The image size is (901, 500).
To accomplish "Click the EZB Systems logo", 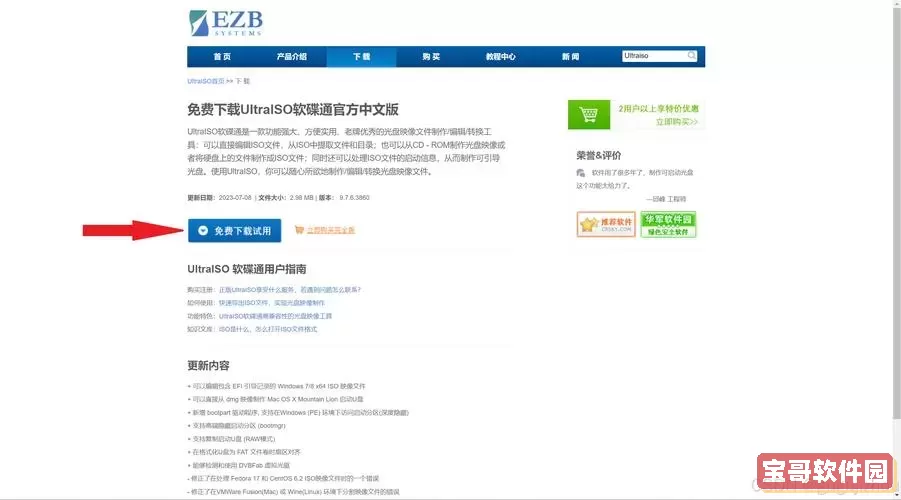I will pyautogui.click(x=226, y=23).
